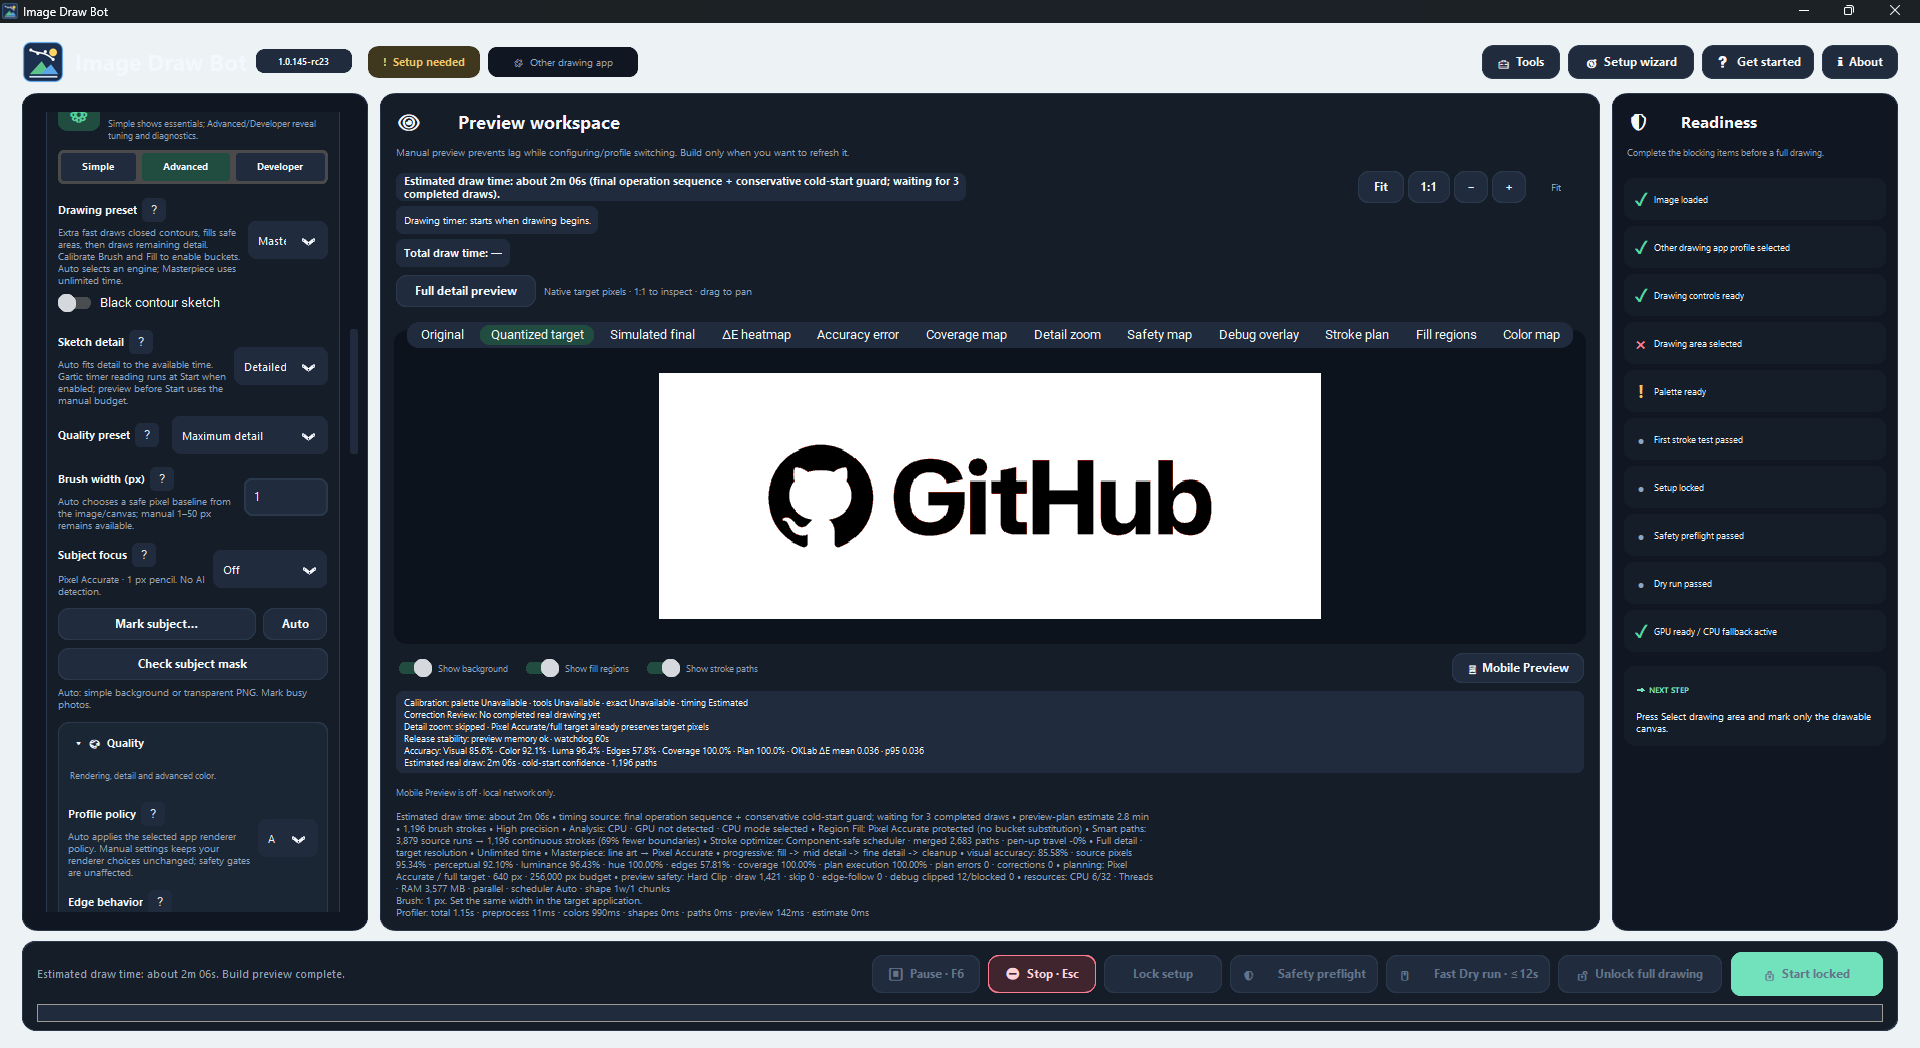Open the Accuracy error tab

click(x=858, y=335)
